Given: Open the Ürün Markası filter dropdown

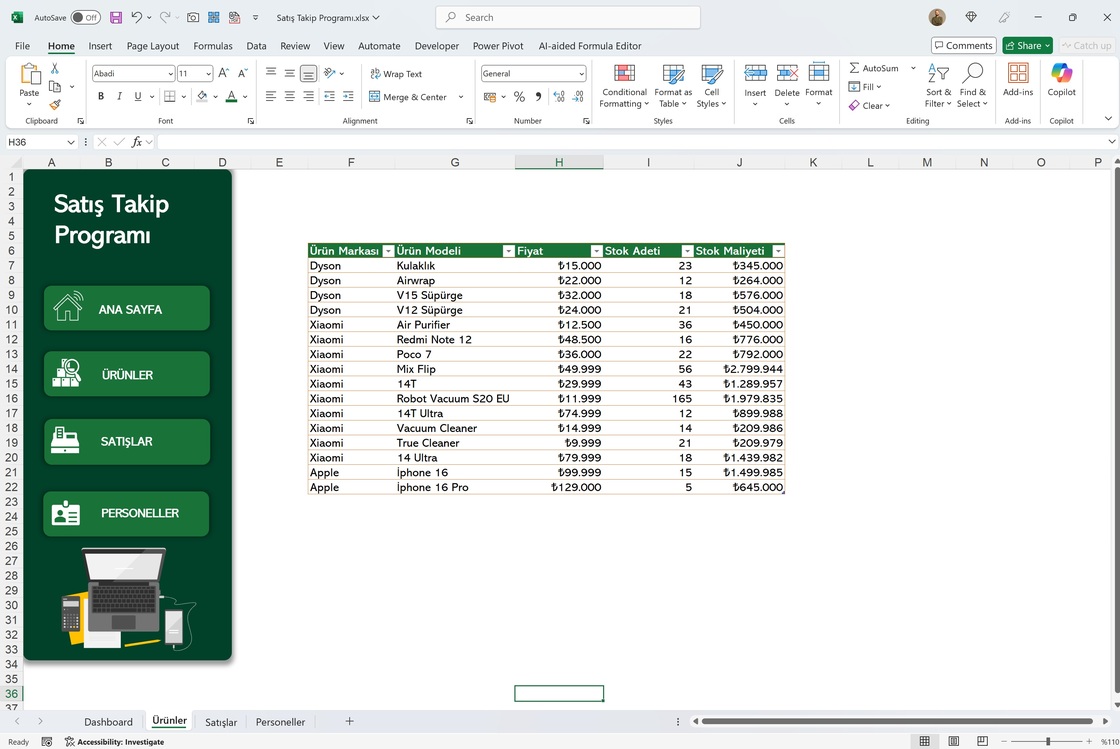Looking at the screenshot, I should tap(388, 251).
